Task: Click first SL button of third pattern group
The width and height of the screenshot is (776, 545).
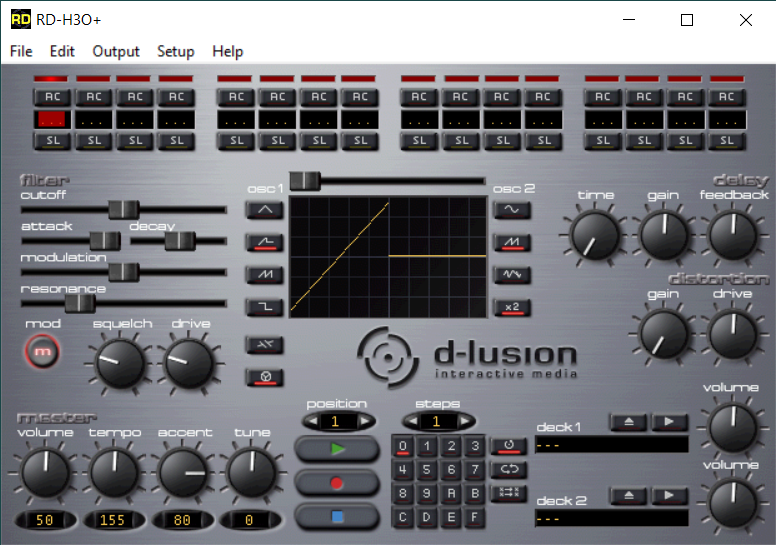Action: tap(419, 141)
